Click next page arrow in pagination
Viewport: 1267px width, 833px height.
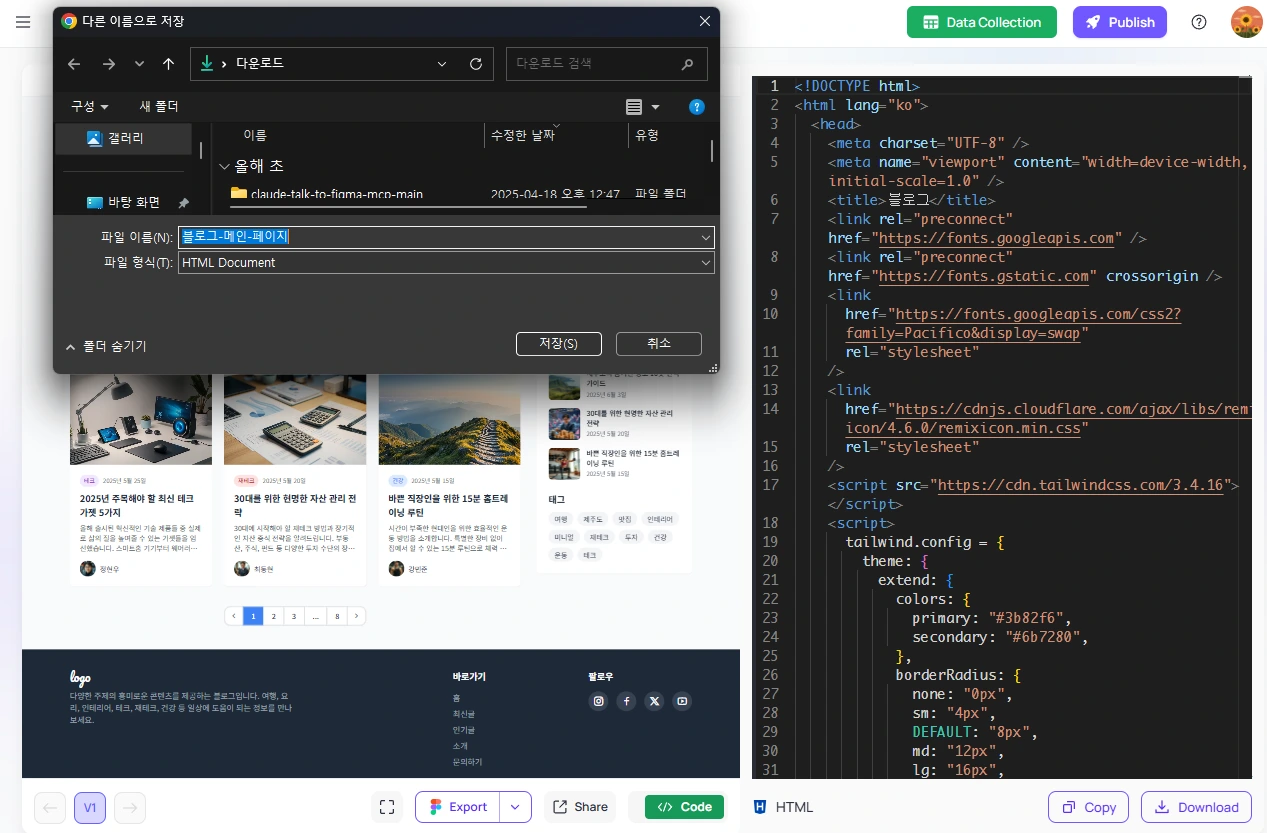[x=357, y=616]
